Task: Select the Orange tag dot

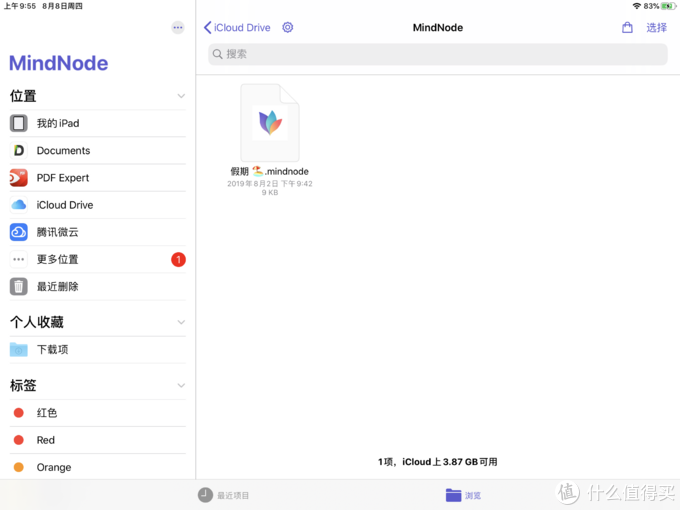Action: tap(19, 467)
